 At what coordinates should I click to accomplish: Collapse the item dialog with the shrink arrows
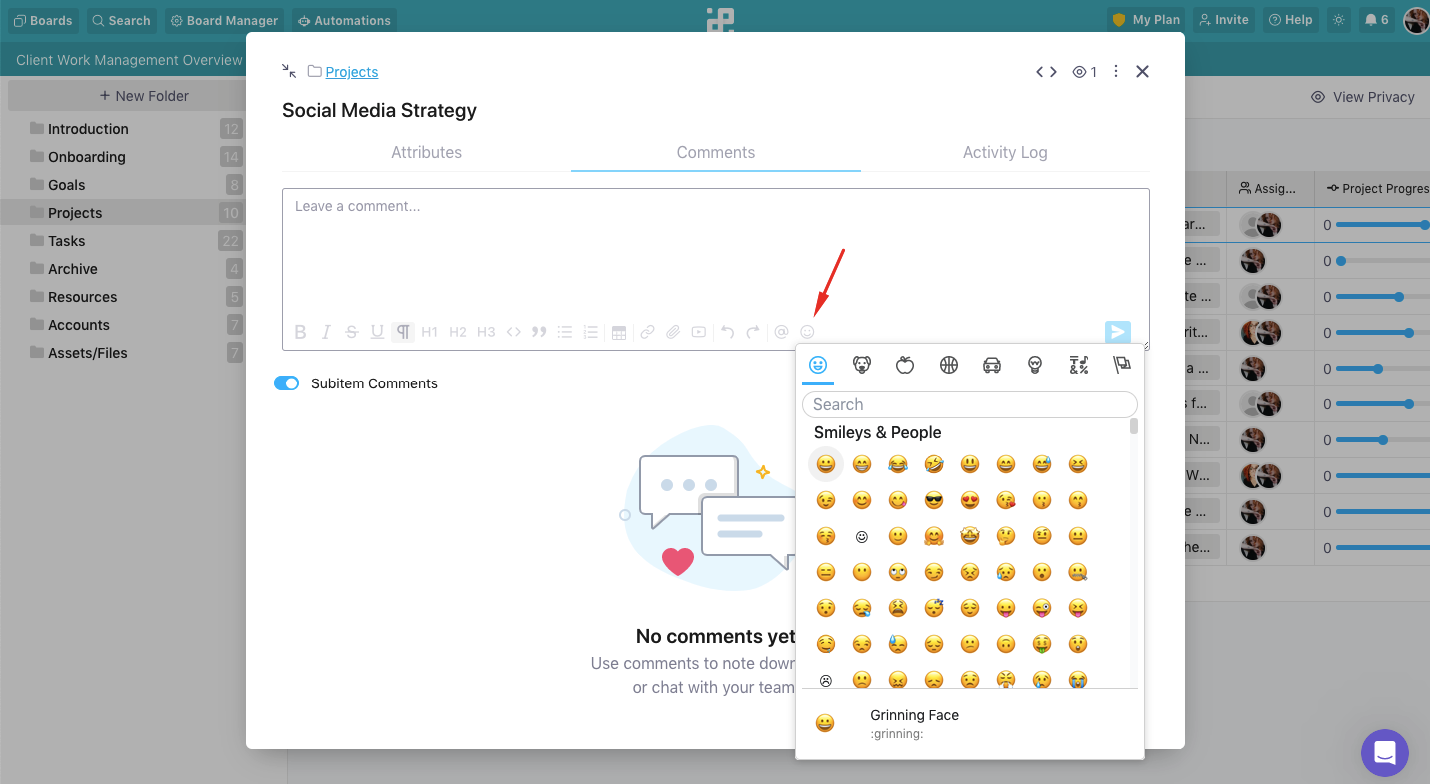pyautogui.click(x=289, y=71)
